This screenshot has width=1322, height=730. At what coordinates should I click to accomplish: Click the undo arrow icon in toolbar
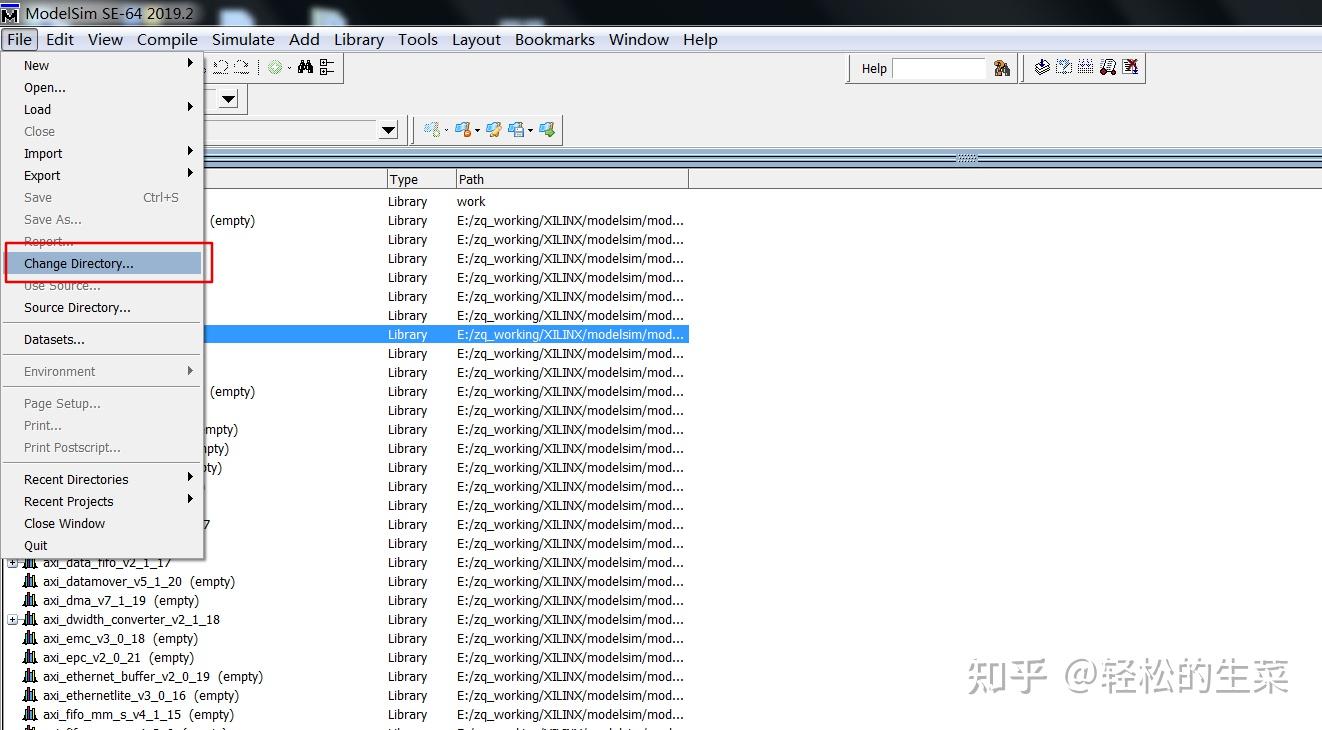[x=221, y=67]
